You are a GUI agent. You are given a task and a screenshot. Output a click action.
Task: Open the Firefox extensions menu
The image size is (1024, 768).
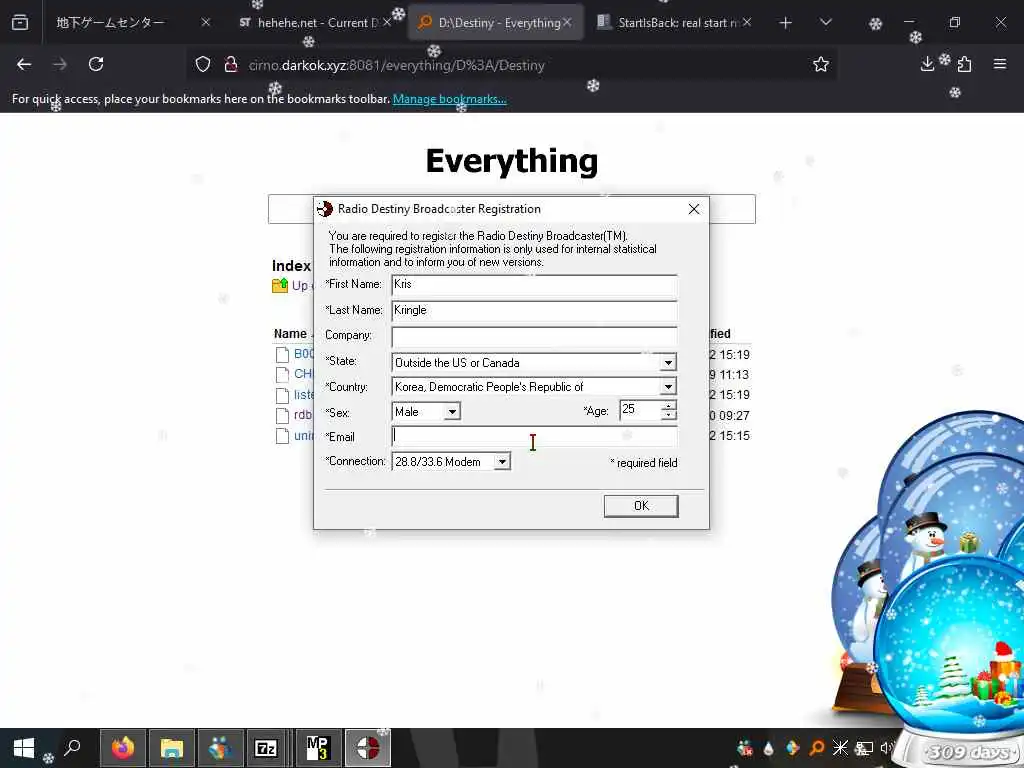point(965,64)
